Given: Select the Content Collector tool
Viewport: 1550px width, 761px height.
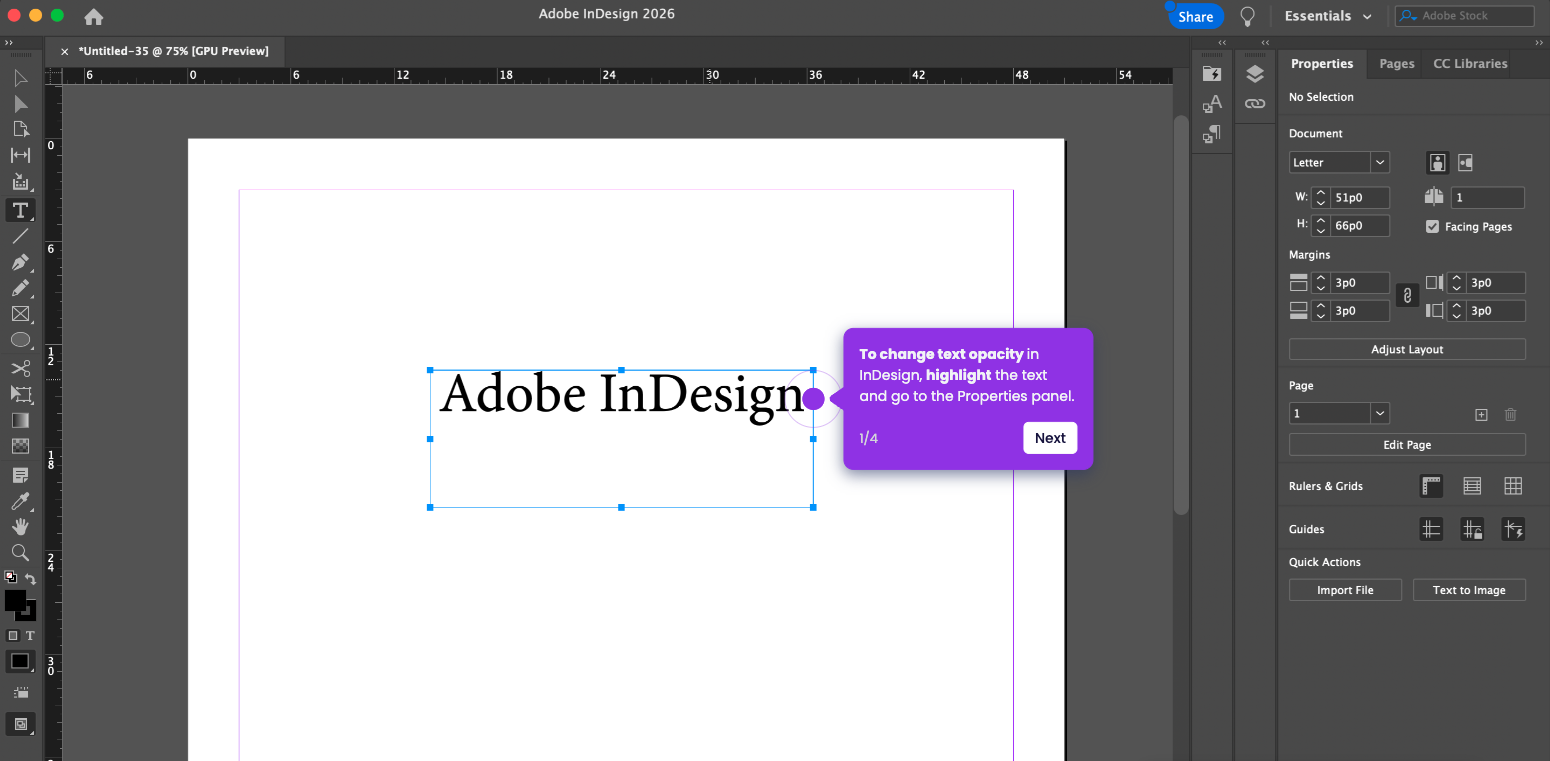Looking at the screenshot, I should click(21, 182).
